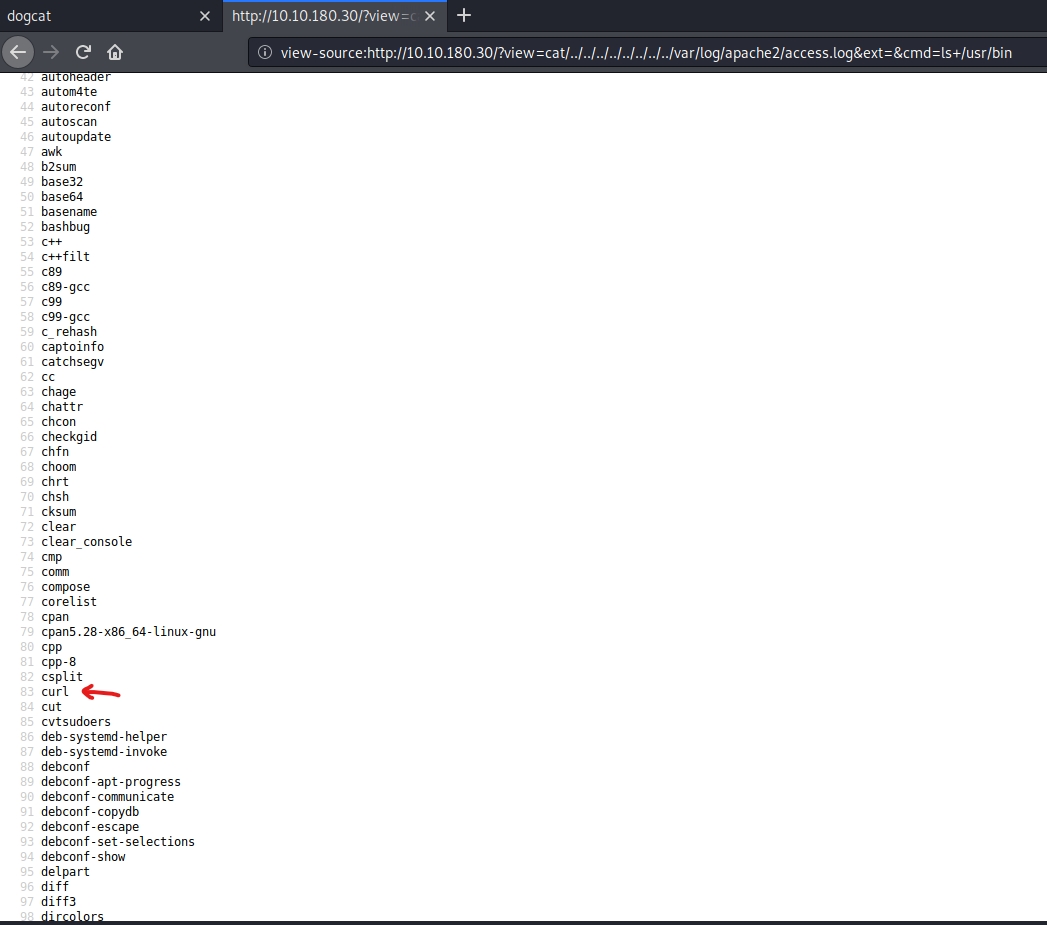The image size is (1047, 925).
Task: Close the dogcat tab
Action: [x=205, y=16]
